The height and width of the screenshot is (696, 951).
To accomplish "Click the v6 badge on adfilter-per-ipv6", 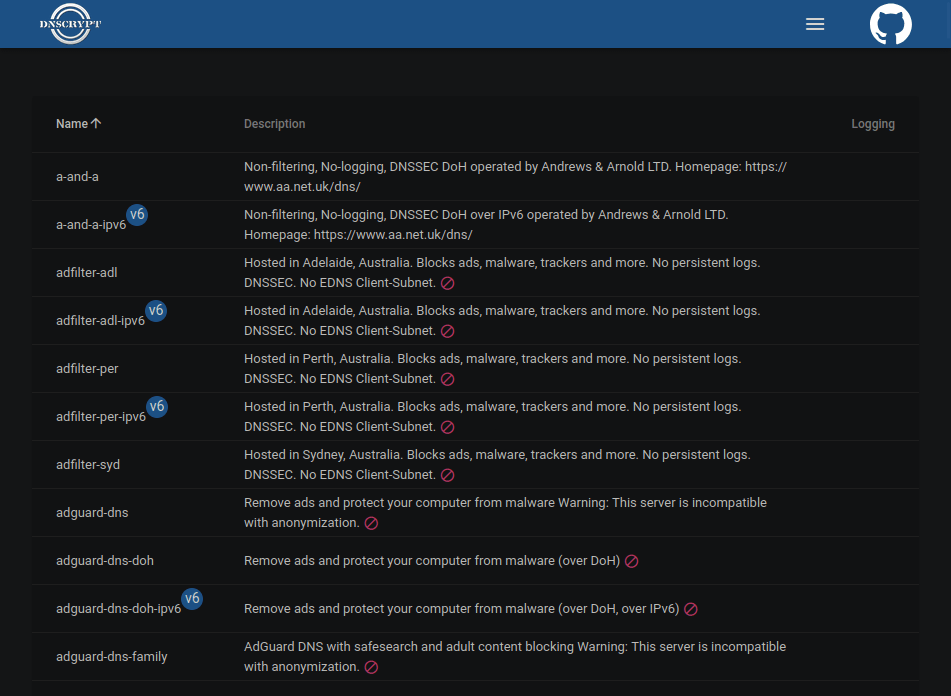I will (157, 406).
